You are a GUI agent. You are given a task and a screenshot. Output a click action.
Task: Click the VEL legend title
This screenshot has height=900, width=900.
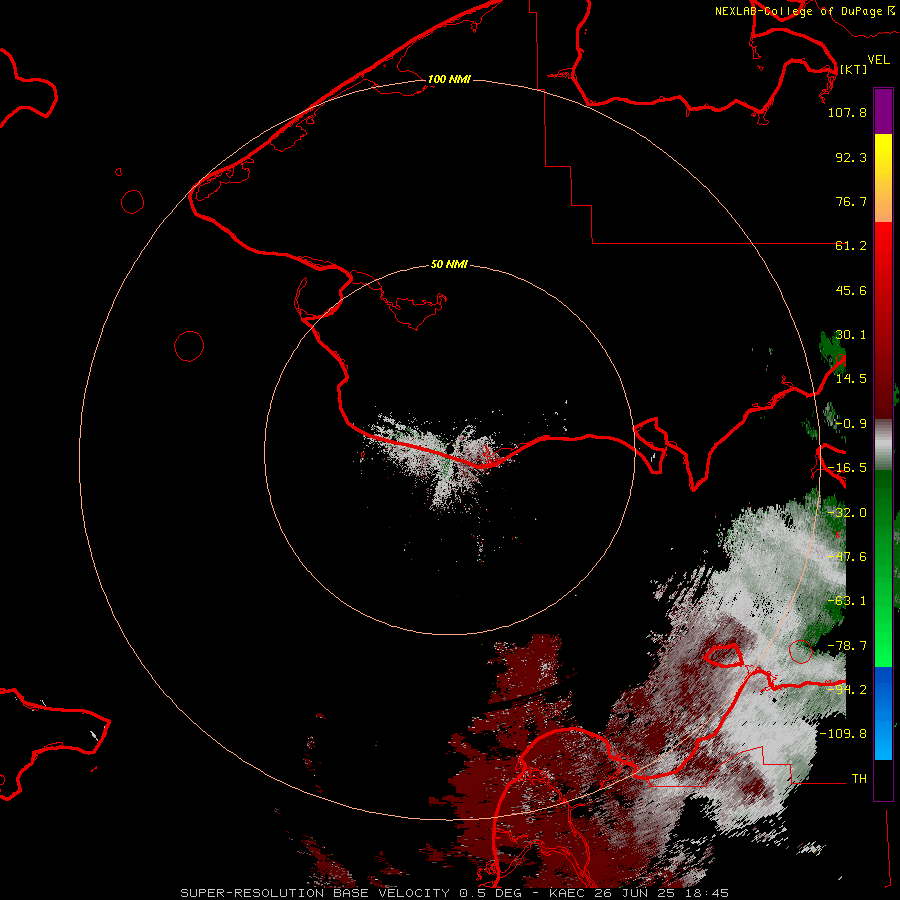pos(878,60)
